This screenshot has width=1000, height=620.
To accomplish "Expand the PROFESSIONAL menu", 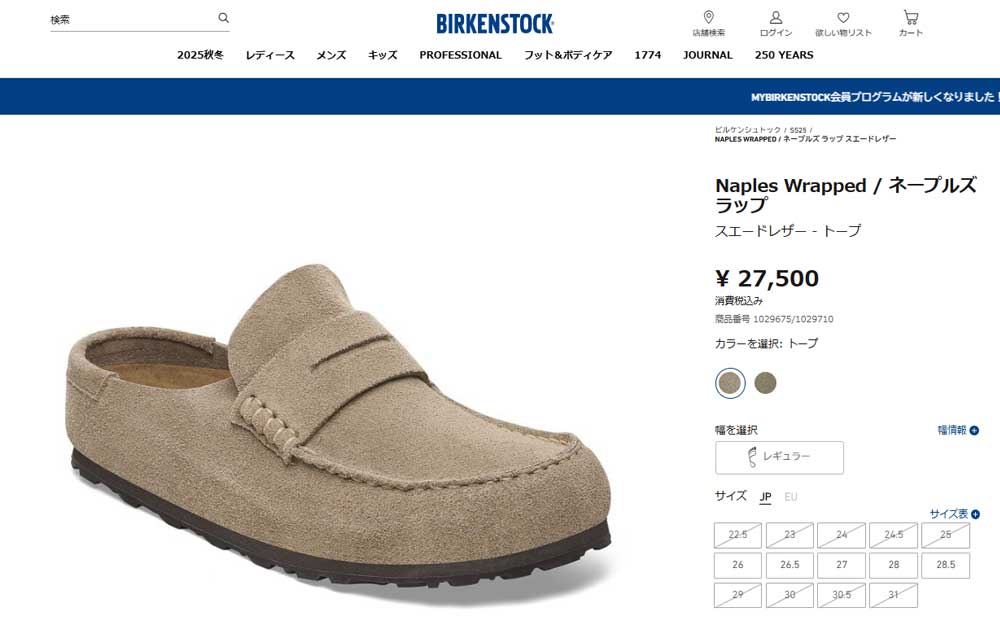I will point(460,55).
